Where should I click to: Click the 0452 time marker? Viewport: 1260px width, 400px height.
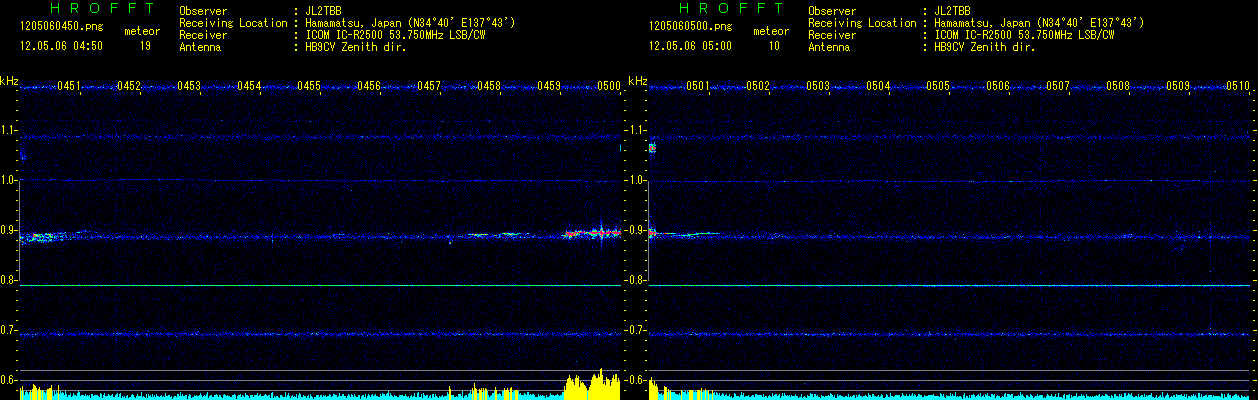point(129,87)
